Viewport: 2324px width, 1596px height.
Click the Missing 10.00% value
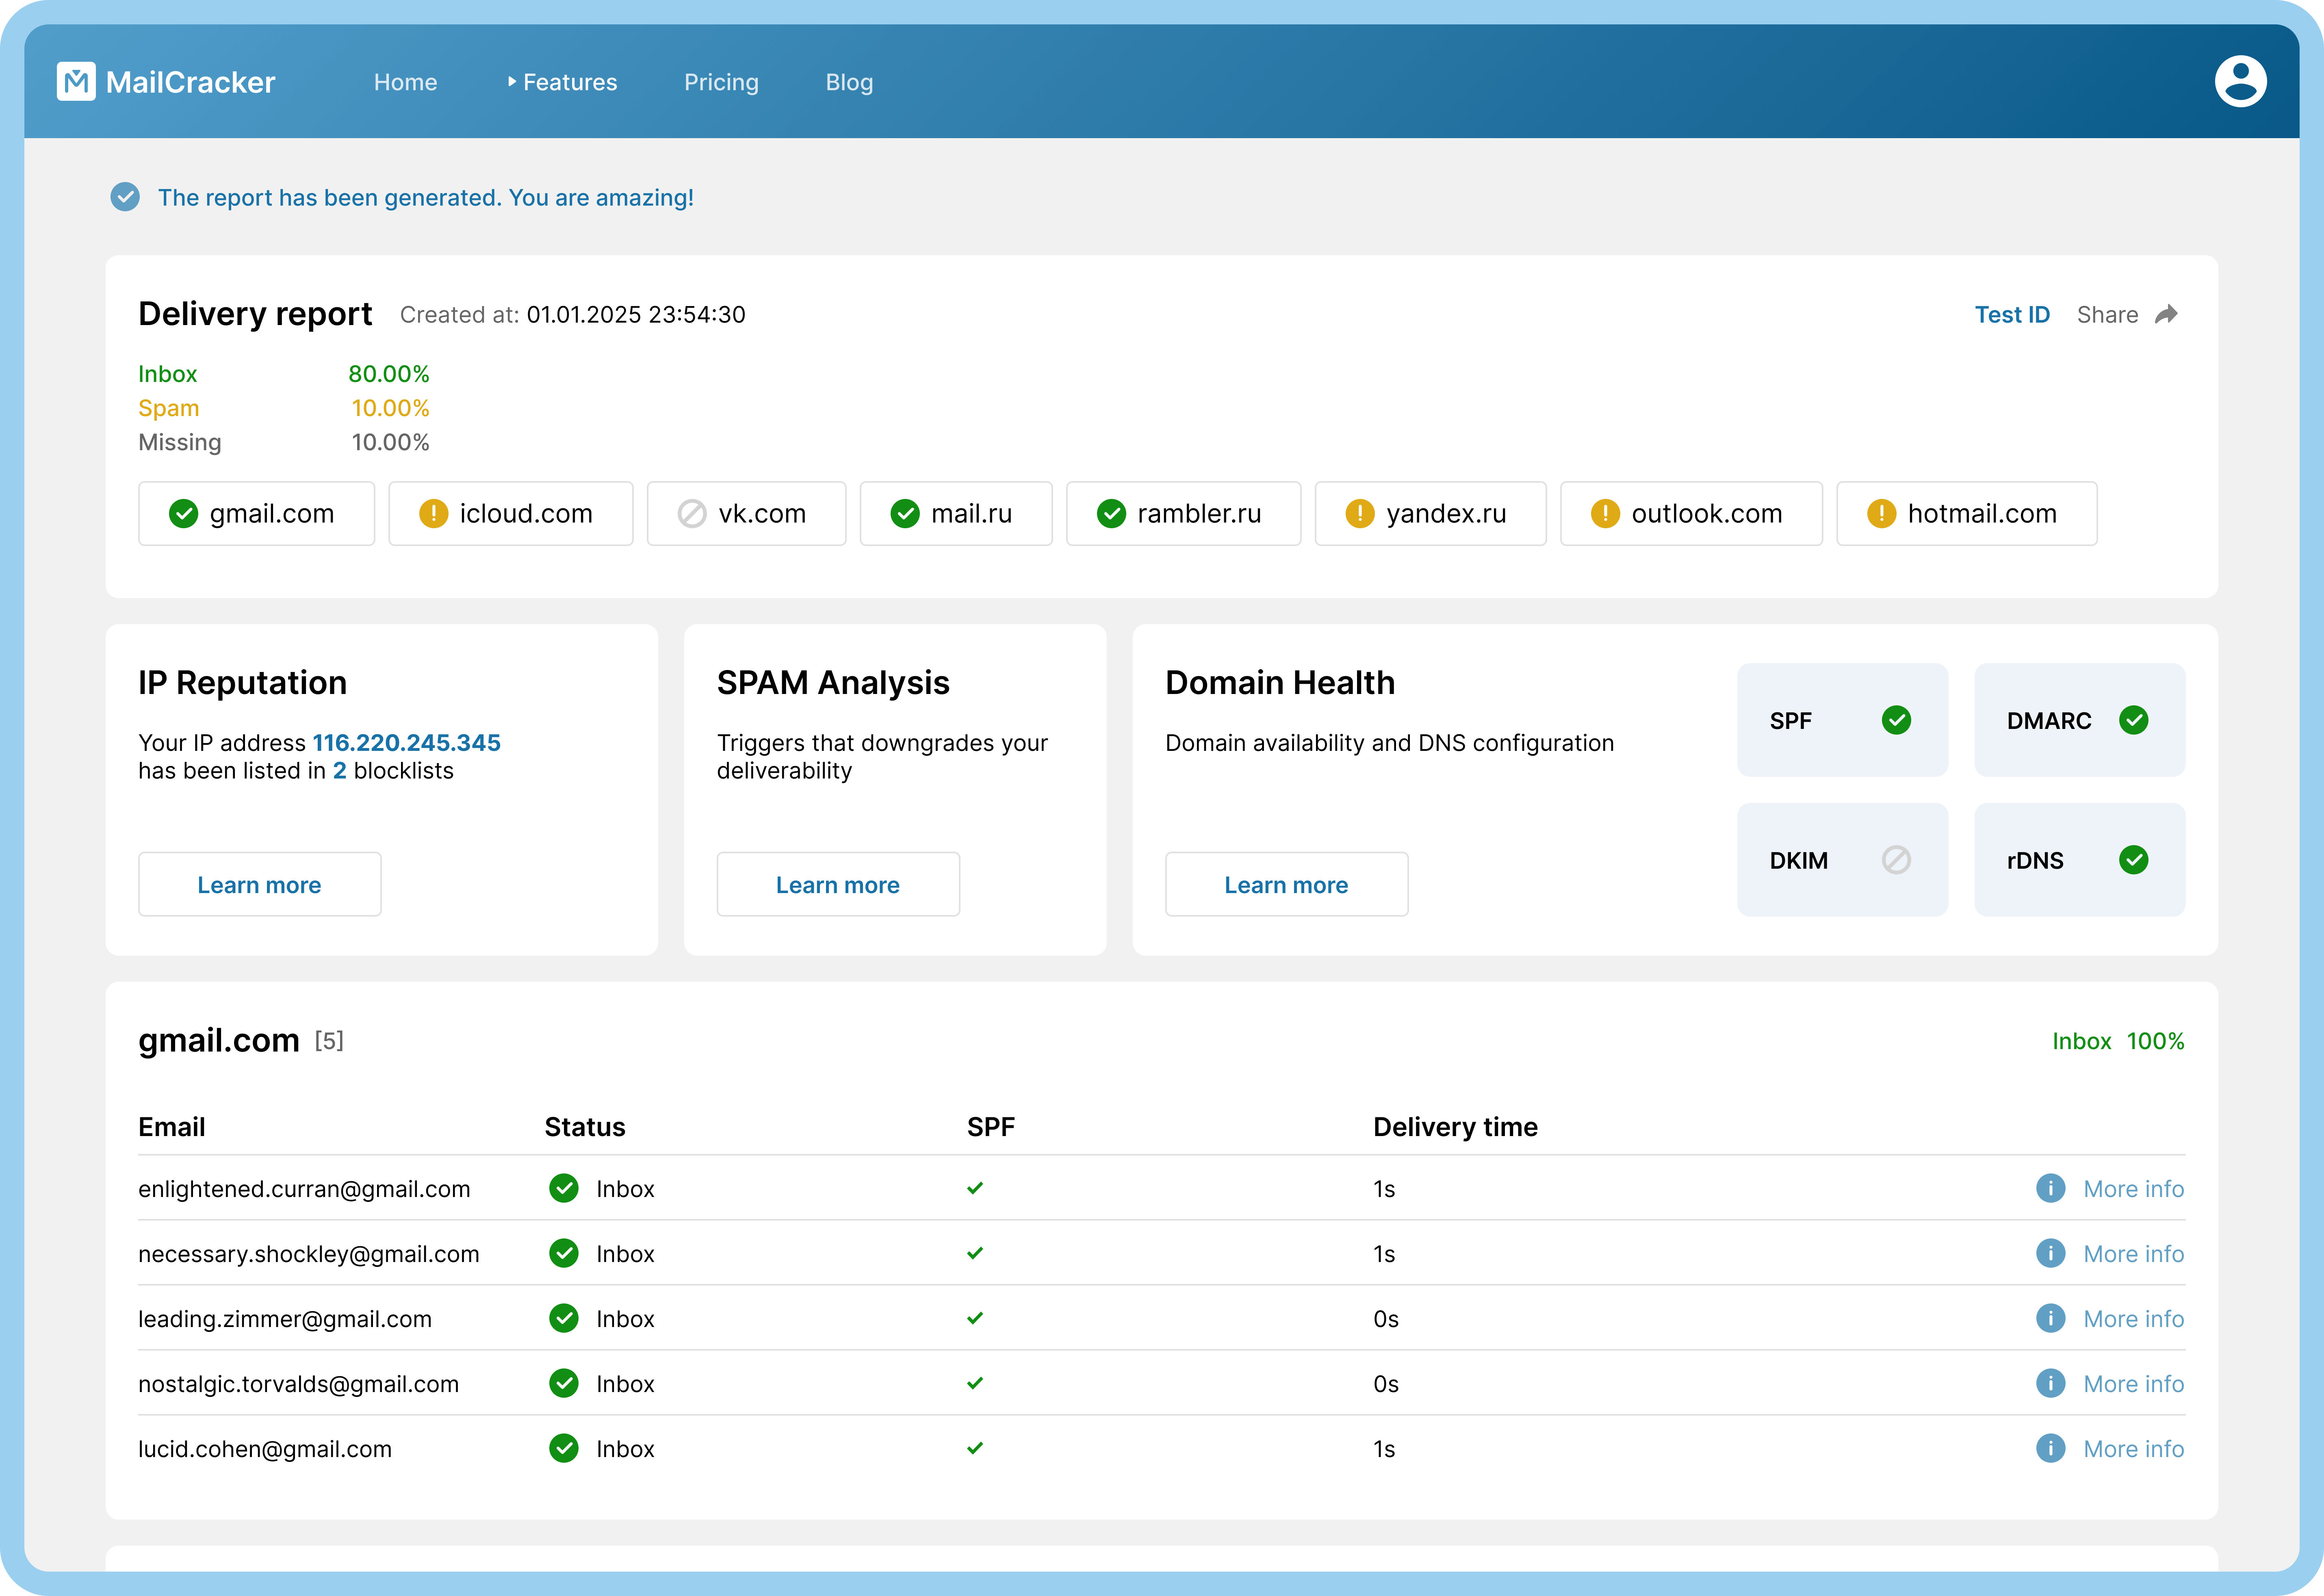click(390, 442)
